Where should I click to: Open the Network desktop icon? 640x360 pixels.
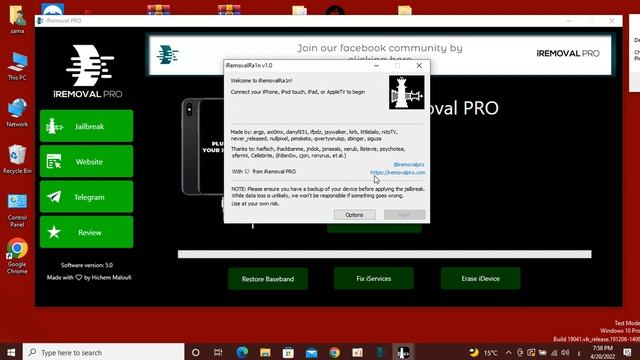tap(17, 113)
